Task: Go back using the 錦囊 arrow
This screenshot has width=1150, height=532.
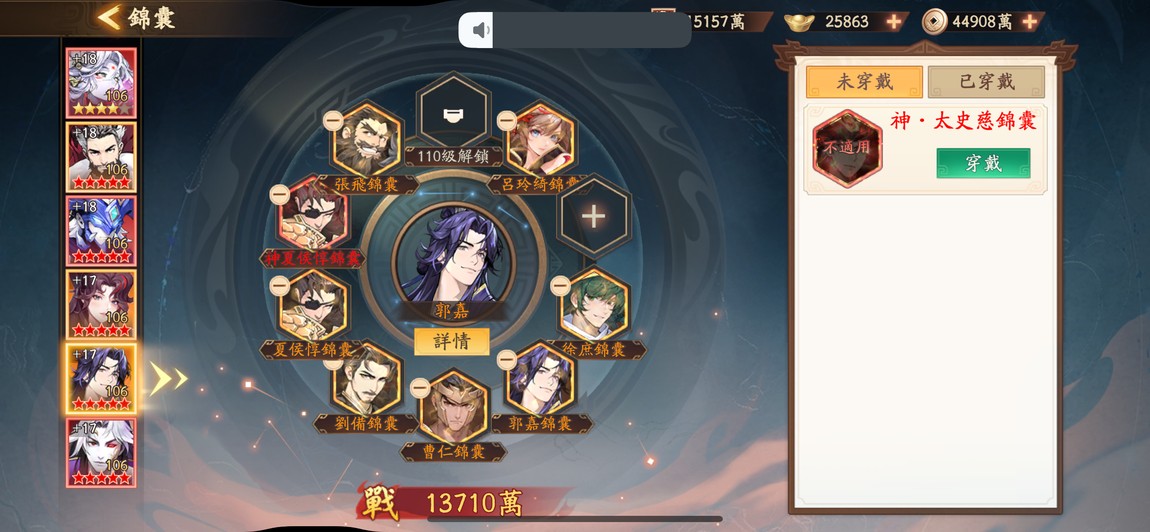Action: [110, 18]
